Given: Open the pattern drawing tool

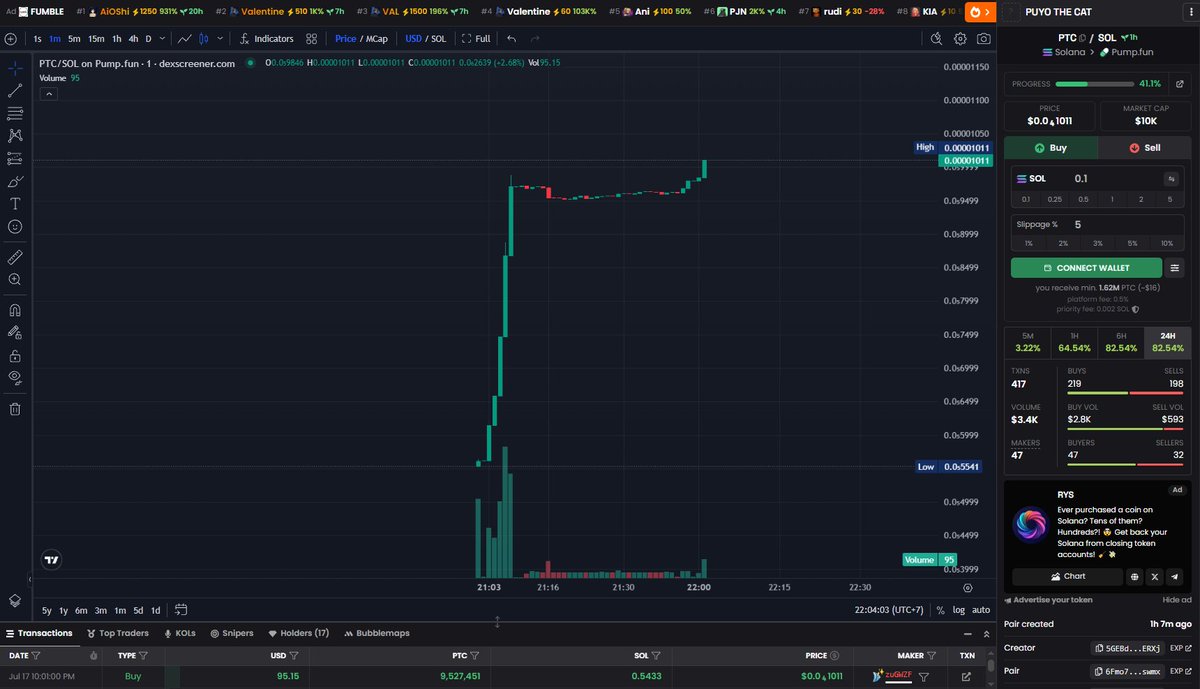Looking at the screenshot, I should (x=15, y=136).
